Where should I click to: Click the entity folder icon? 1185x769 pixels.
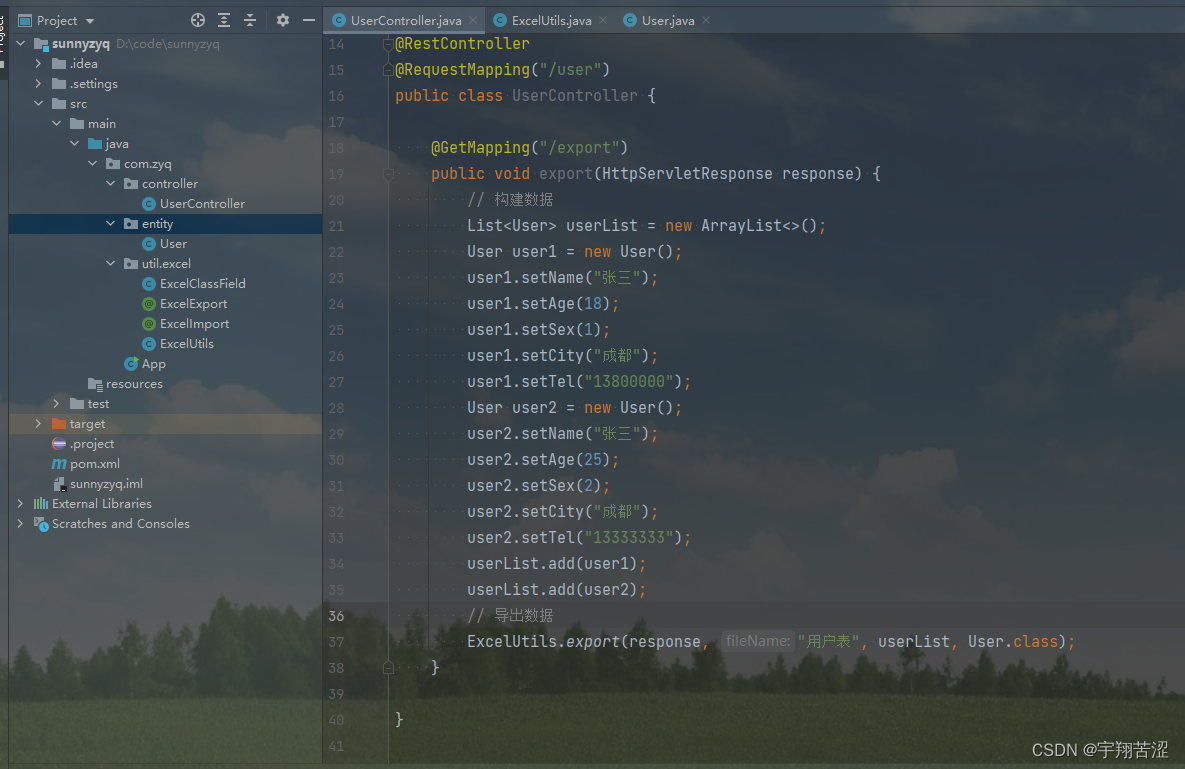pyautogui.click(x=131, y=224)
